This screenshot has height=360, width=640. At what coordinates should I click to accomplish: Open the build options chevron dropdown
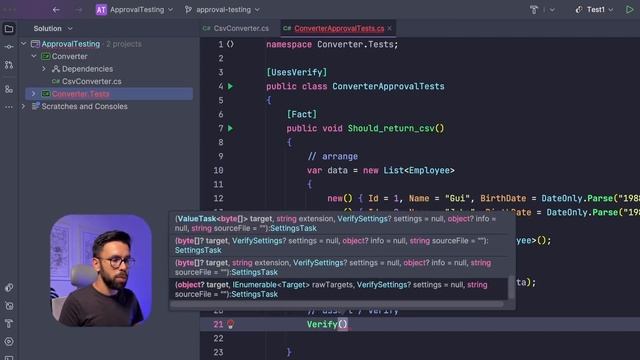click(x=552, y=10)
